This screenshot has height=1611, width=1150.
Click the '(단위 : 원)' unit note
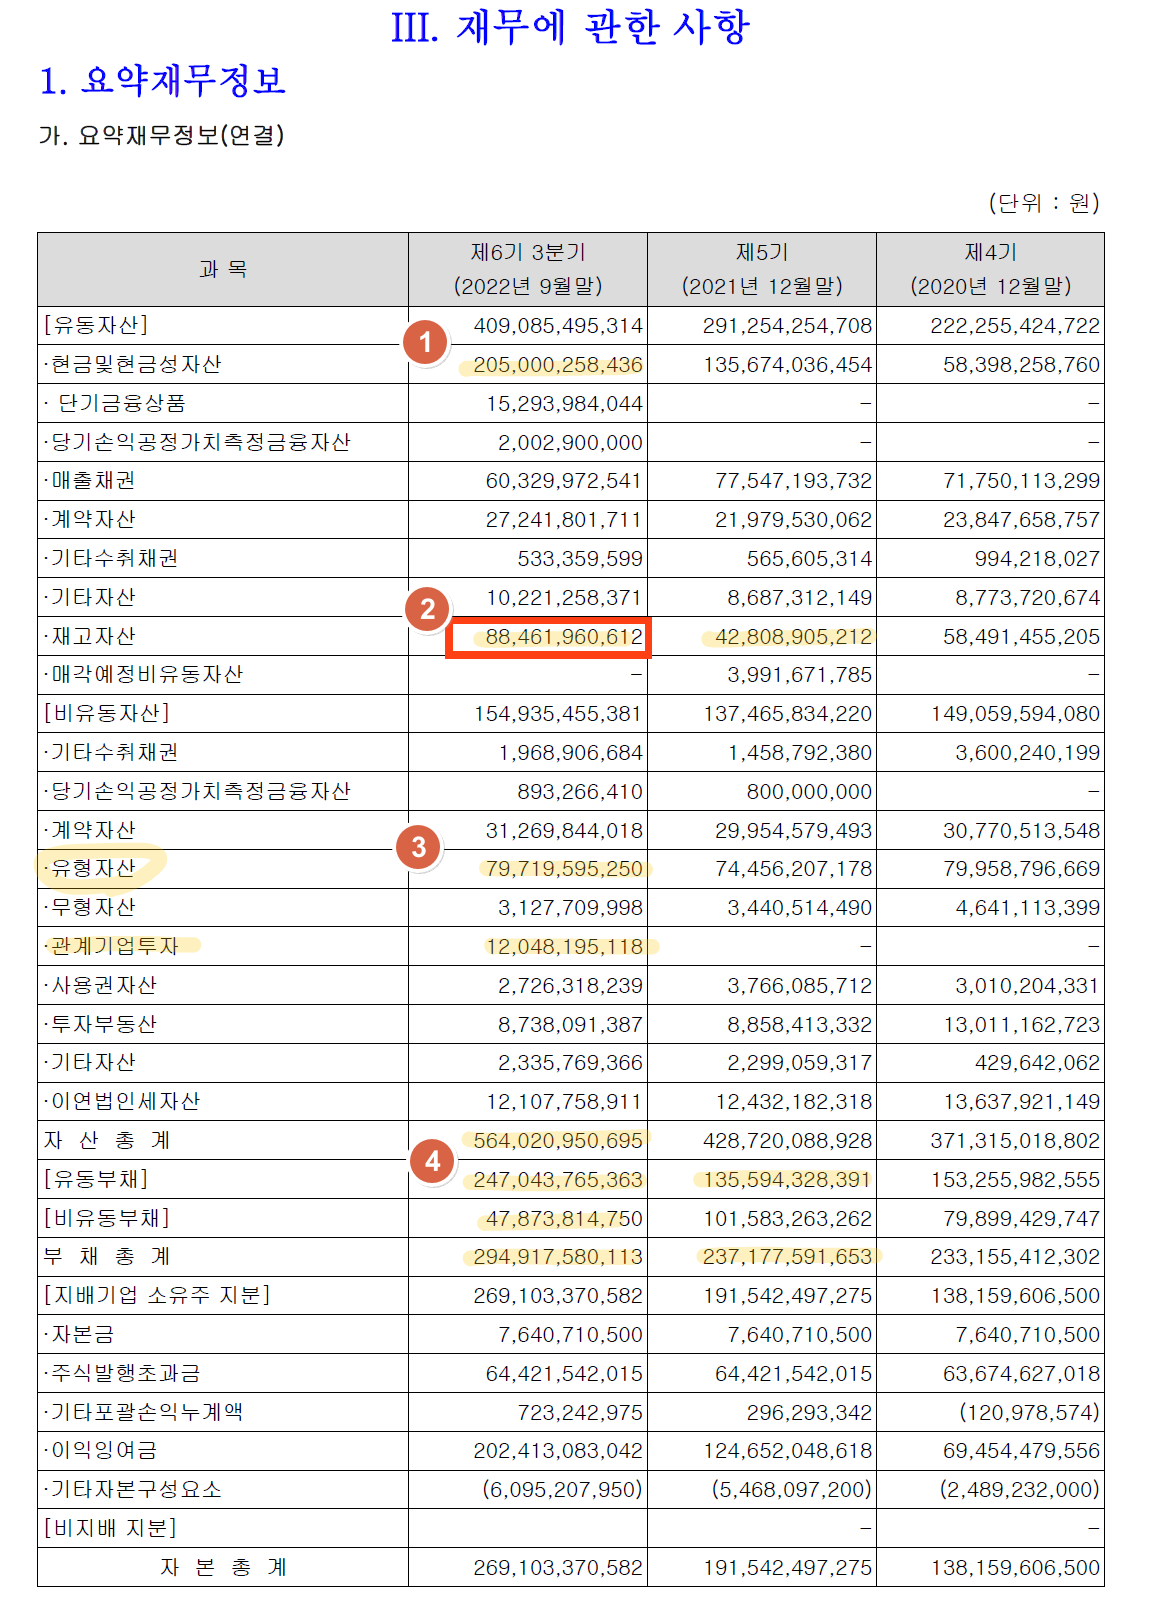[1044, 203]
